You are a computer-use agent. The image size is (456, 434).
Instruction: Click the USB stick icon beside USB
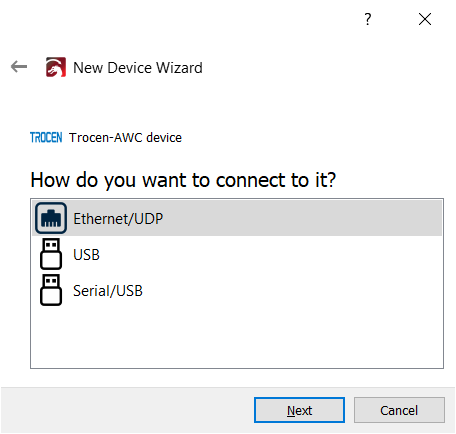(x=51, y=254)
